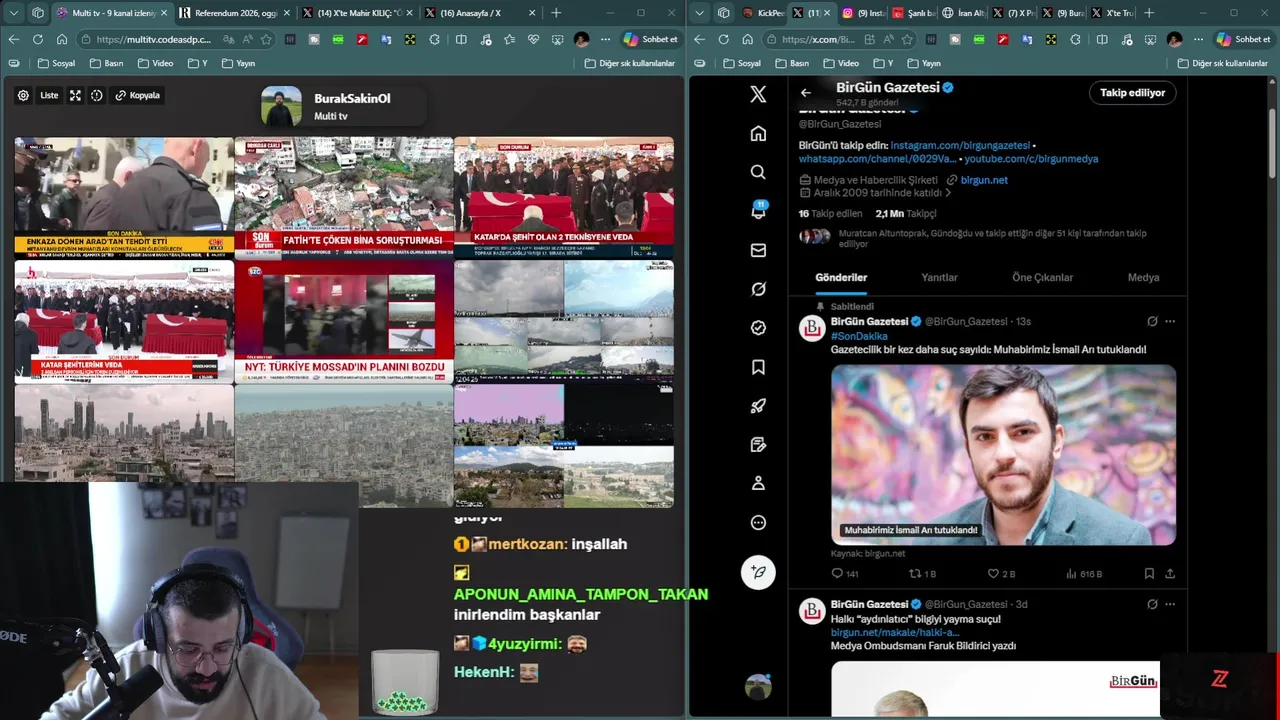This screenshot has width=1280, height=720.
Task: Open the pencil-note icon in X sidebar
Action: click(x=758, y=444)
